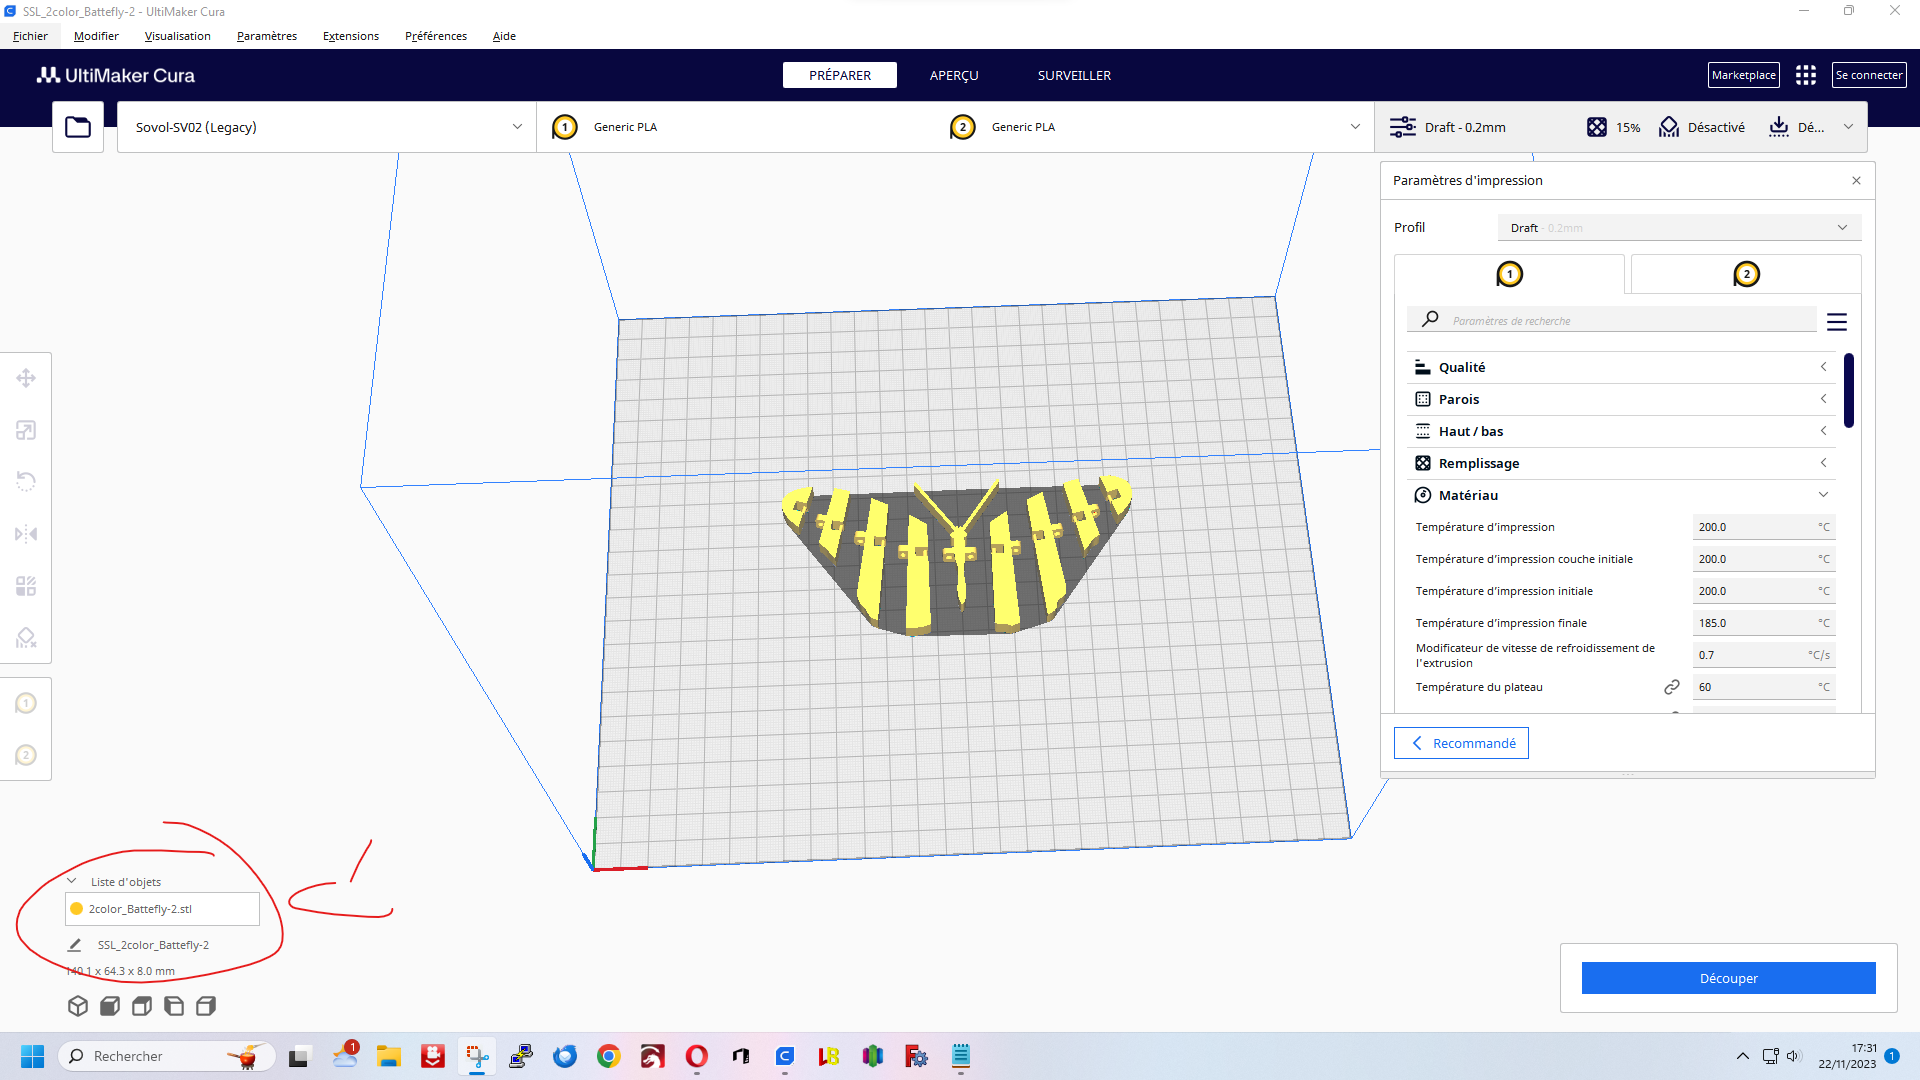Open the Extensions menu
The width and height of the screenshot is (1920, 1080).
click(350, 36)
